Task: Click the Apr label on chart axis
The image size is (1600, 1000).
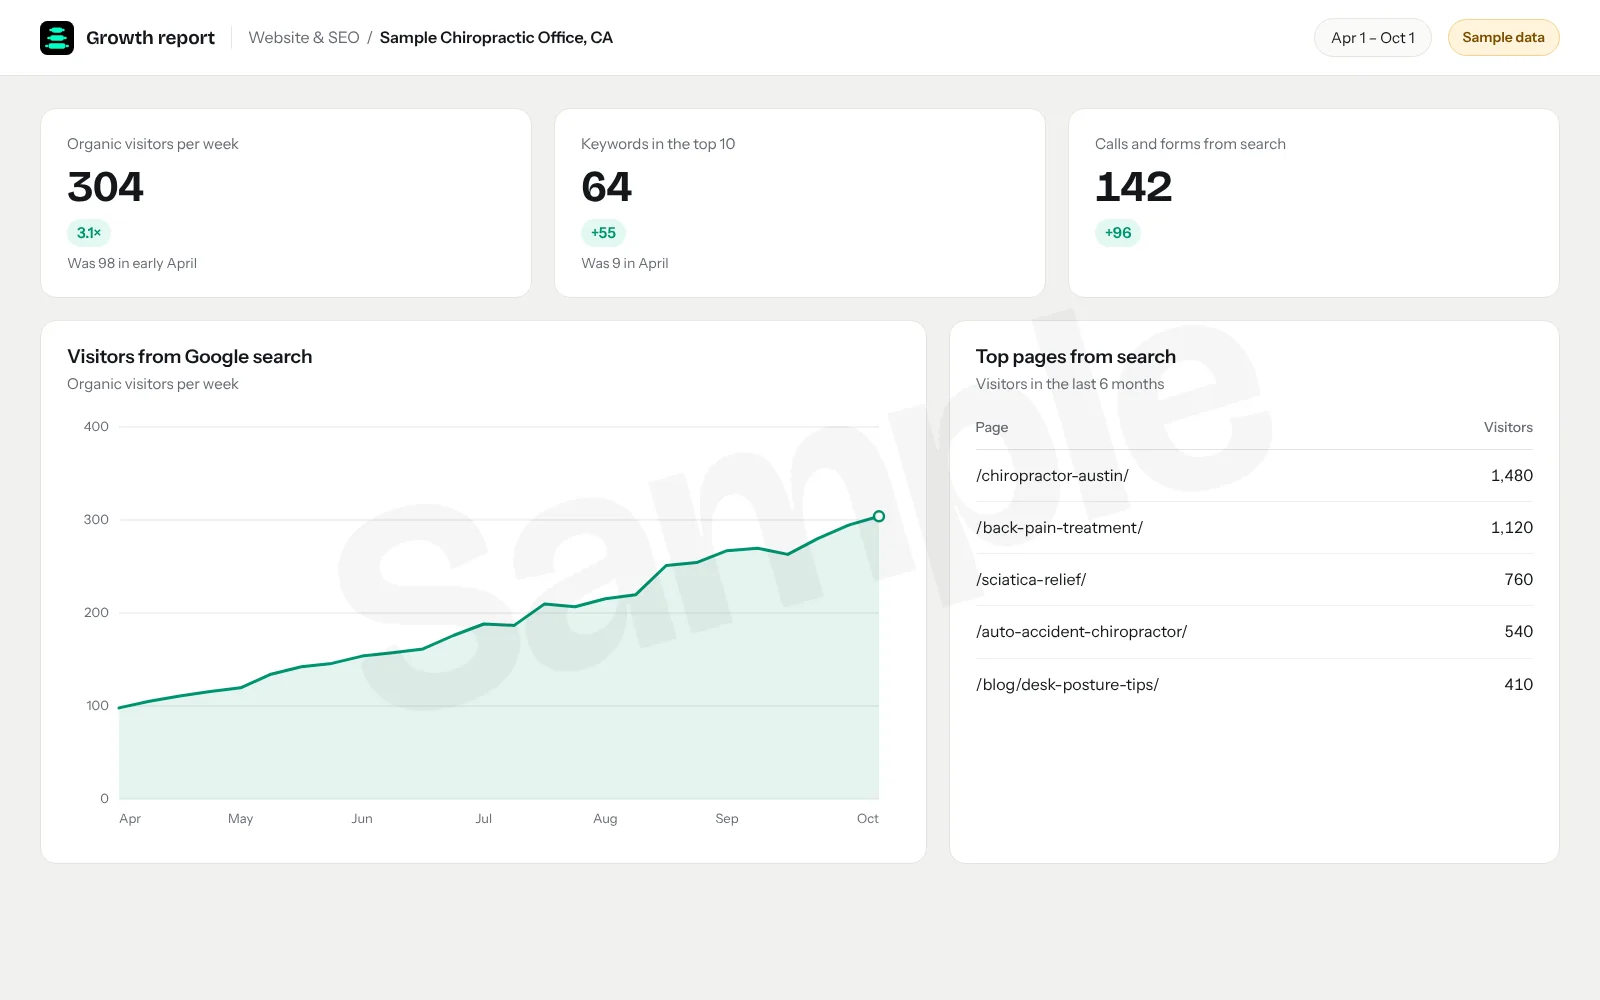Action: coord(130,819)
